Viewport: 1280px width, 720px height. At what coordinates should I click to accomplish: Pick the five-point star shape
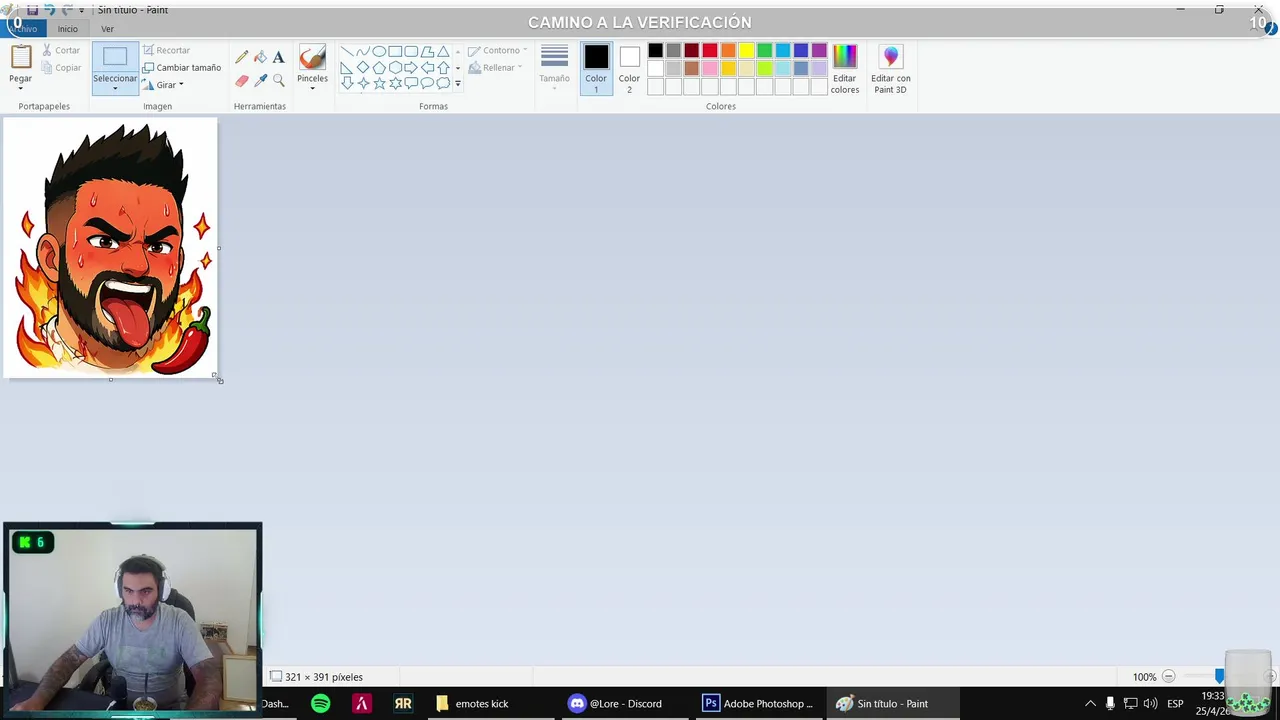coord(379,83)
